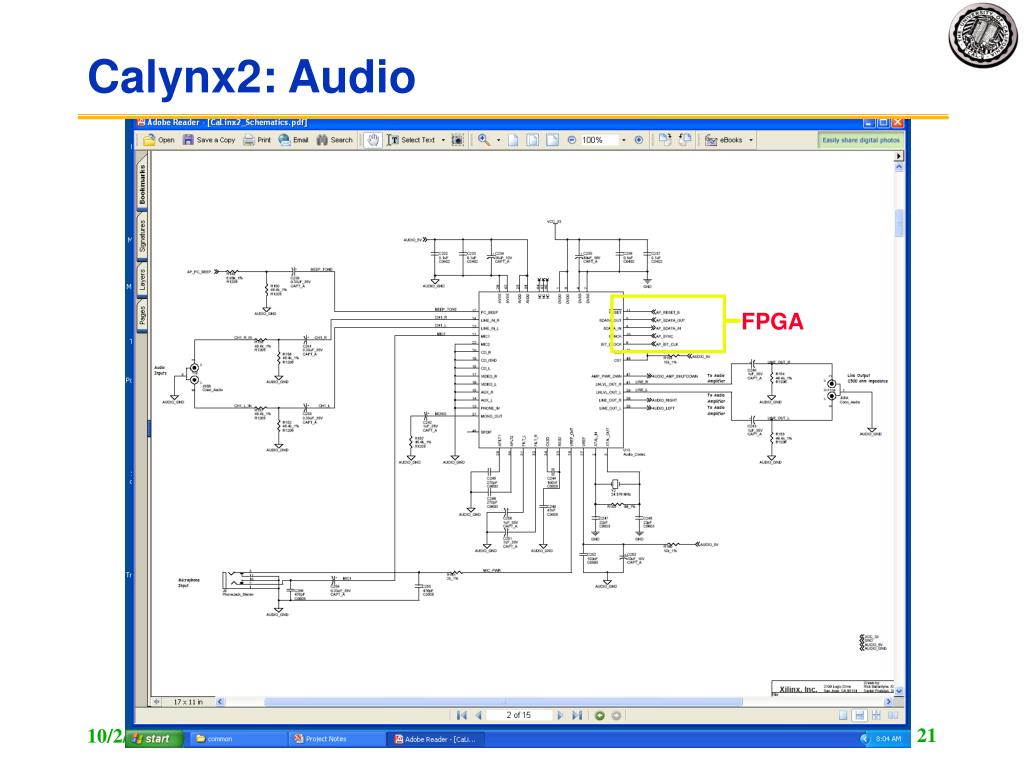Screen dimensions: 1024x768
Task: Click the 17 x 11 in size label
Action: [x=188, y=702]
